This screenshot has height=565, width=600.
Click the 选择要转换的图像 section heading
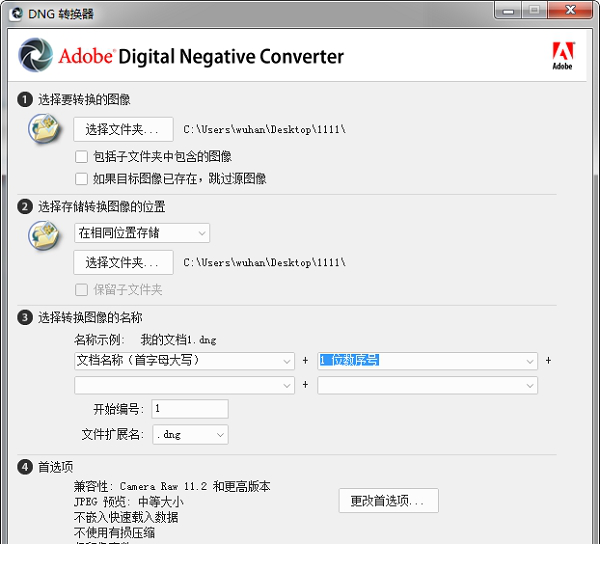click(84, 100)
